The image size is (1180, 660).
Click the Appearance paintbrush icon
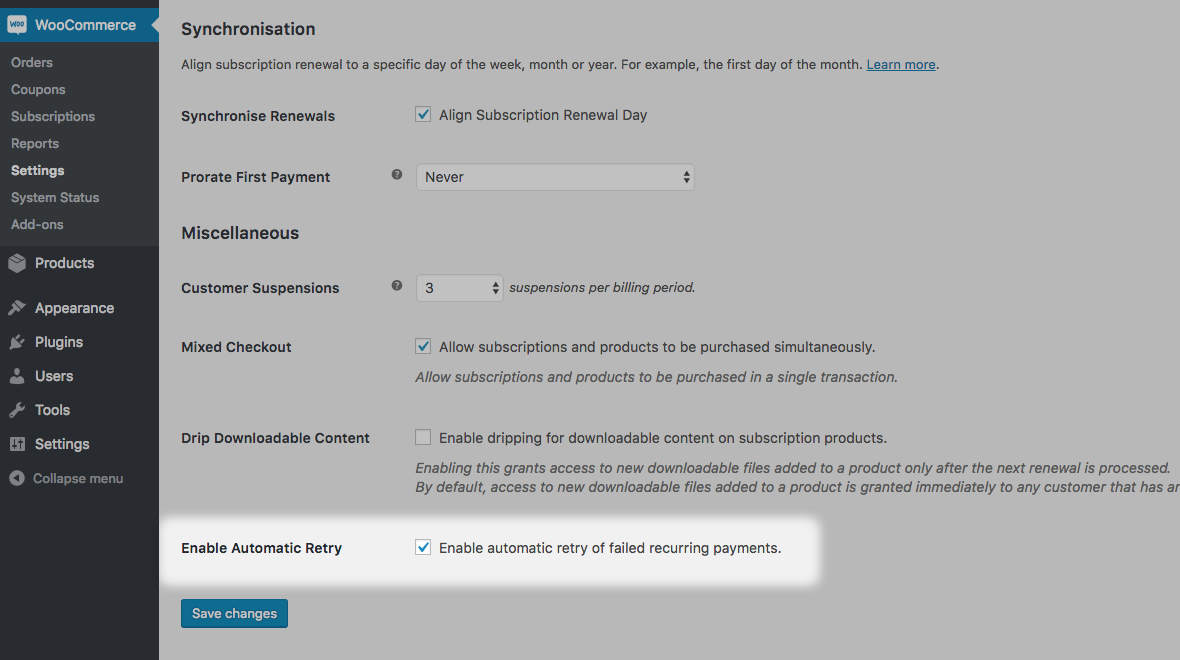point(17,308)
